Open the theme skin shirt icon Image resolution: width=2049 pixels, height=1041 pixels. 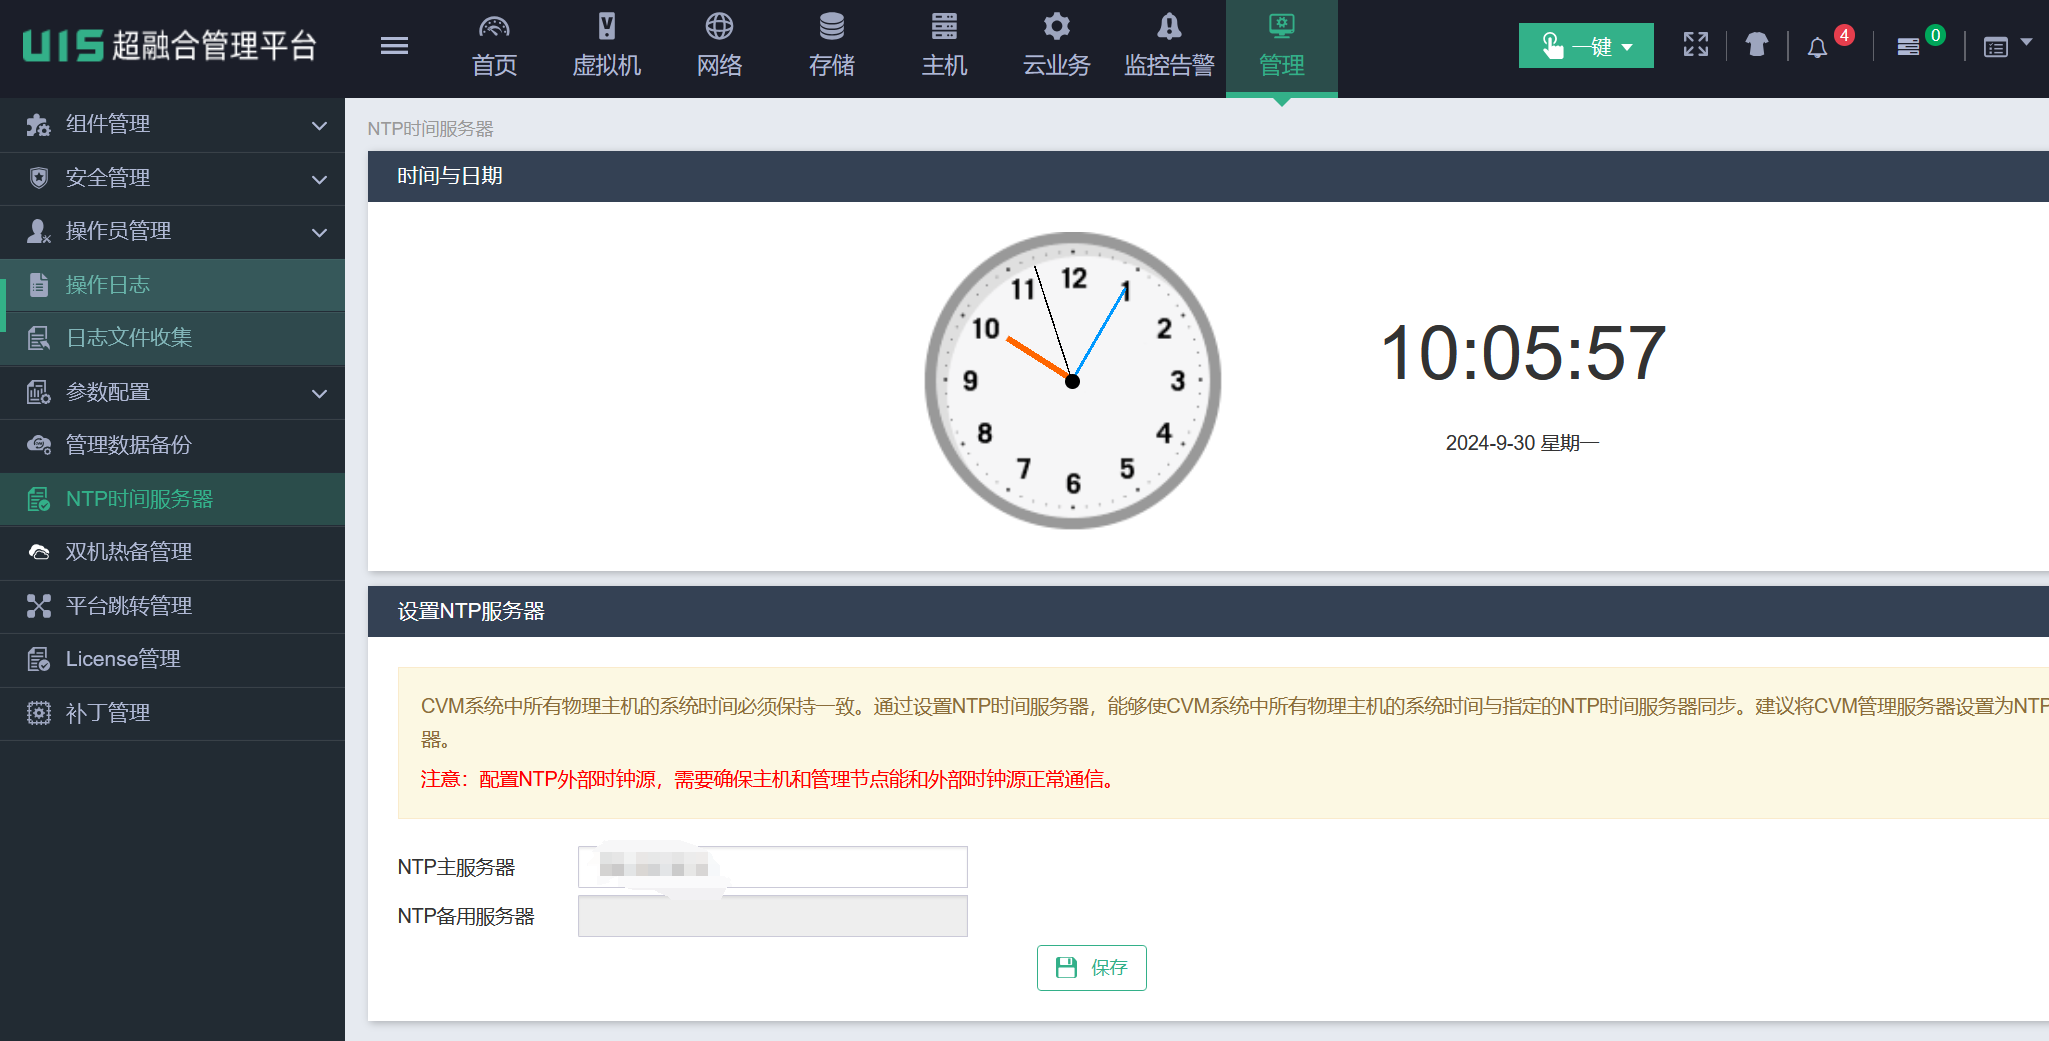coord(1757,45)
